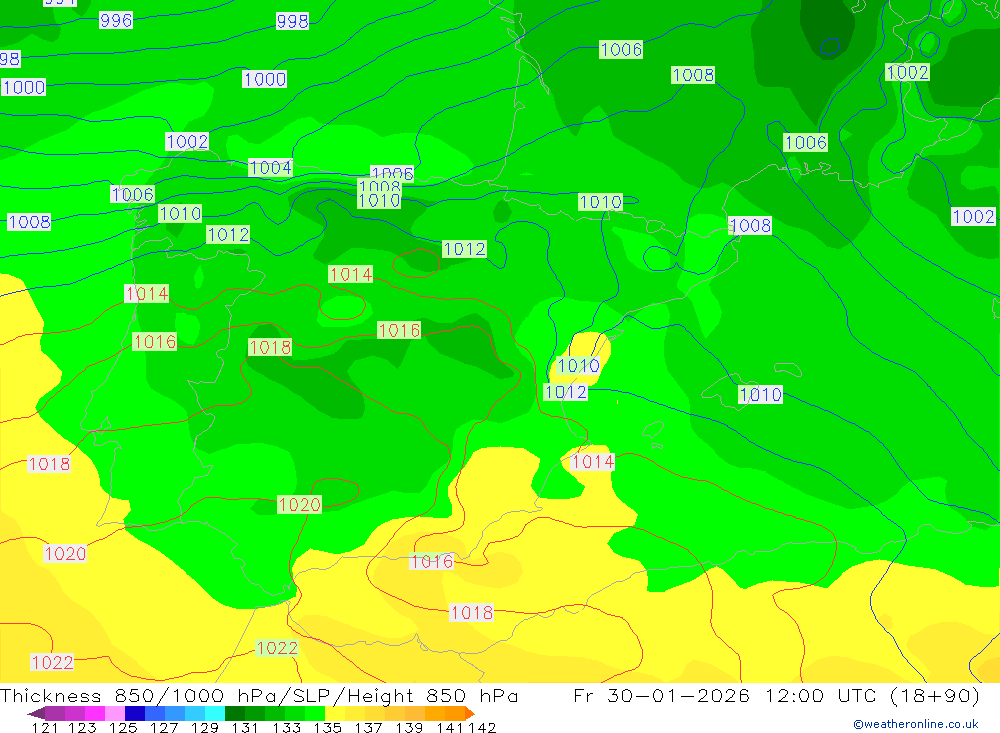Click legend value 139

409,727
